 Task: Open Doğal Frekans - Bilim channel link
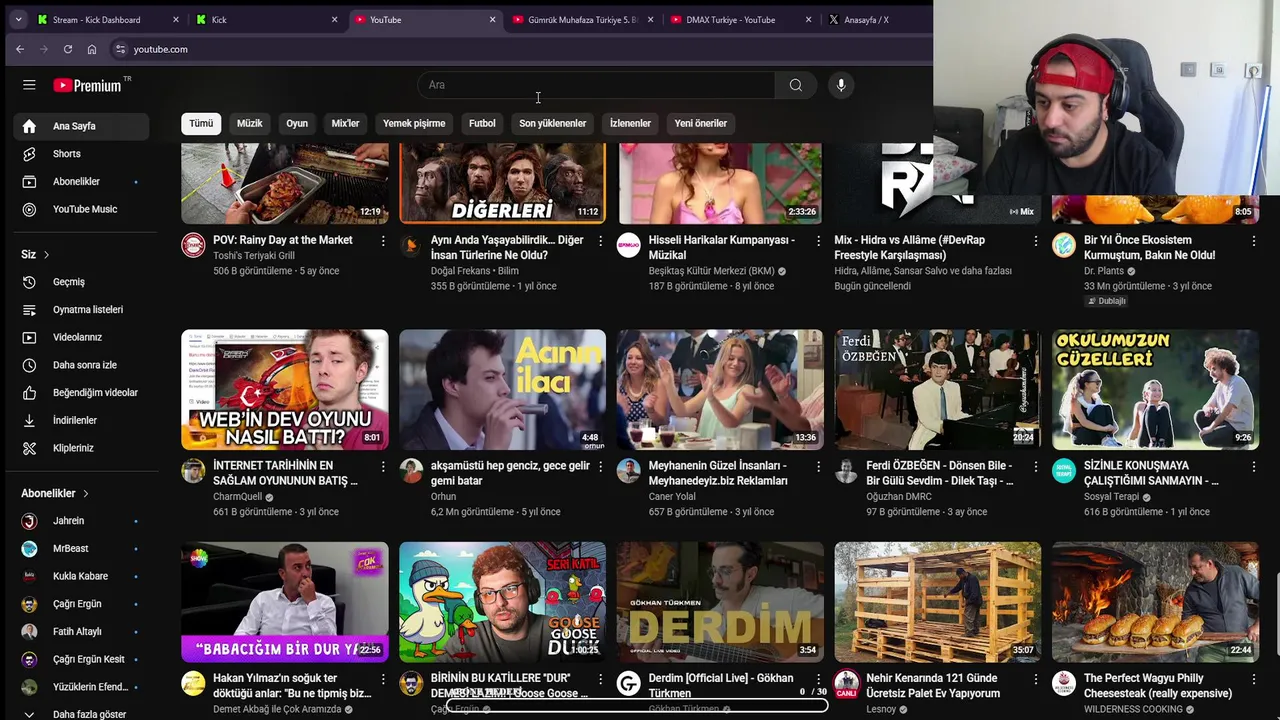pos(474,271)
